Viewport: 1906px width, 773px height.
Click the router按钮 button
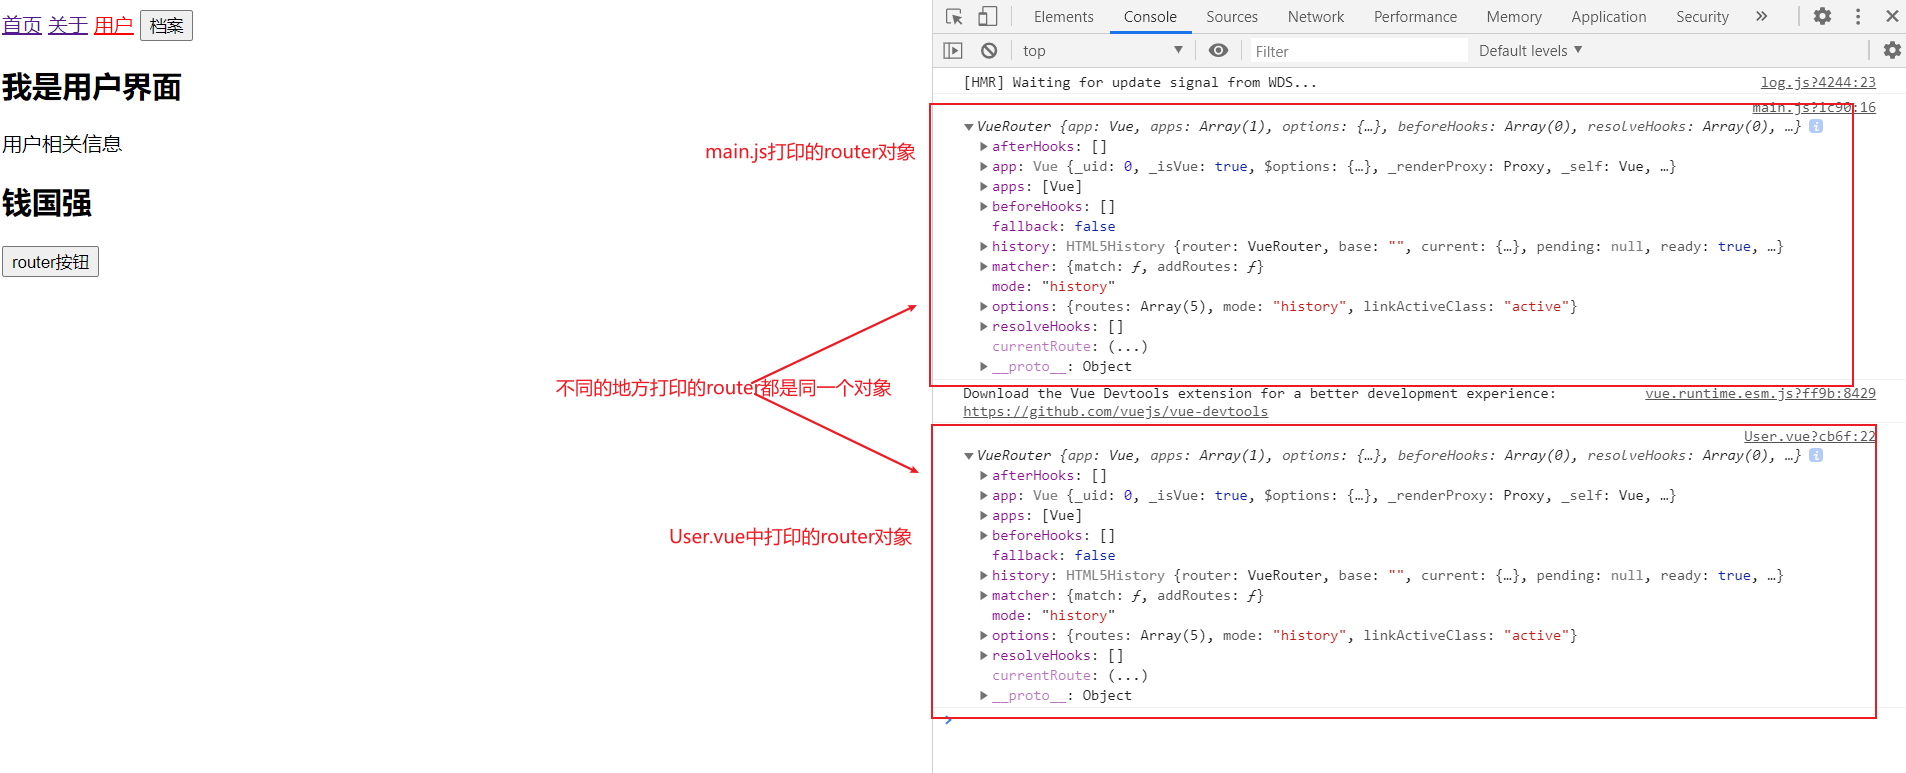tap(50, 262)
